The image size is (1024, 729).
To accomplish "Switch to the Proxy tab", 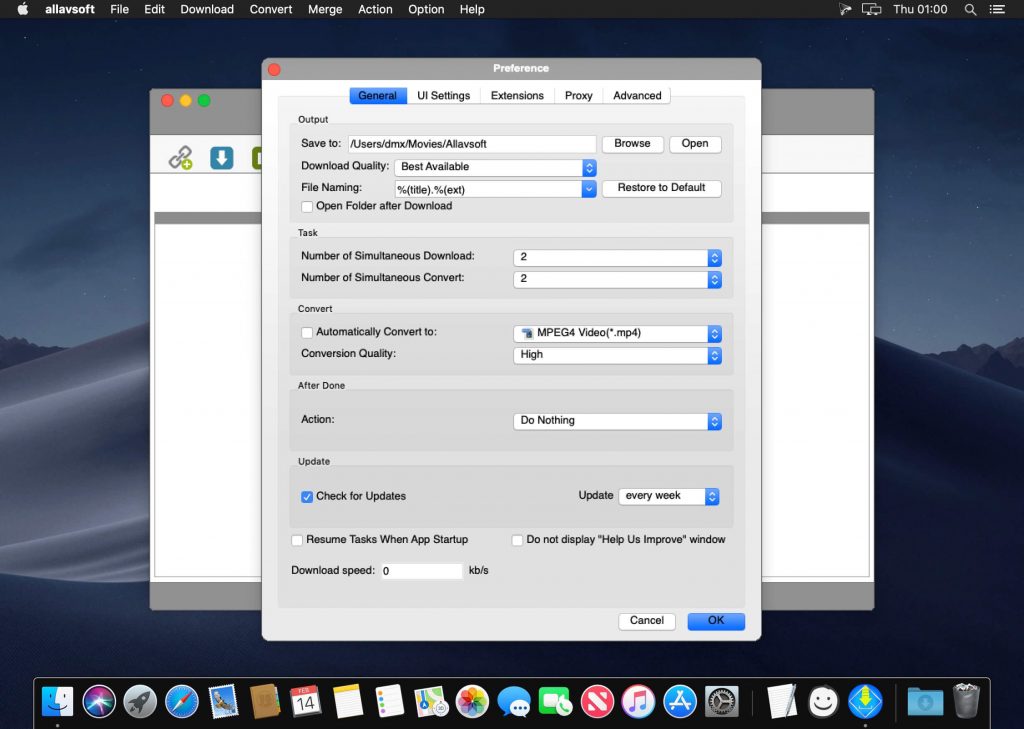I will (x=578, y=95).
